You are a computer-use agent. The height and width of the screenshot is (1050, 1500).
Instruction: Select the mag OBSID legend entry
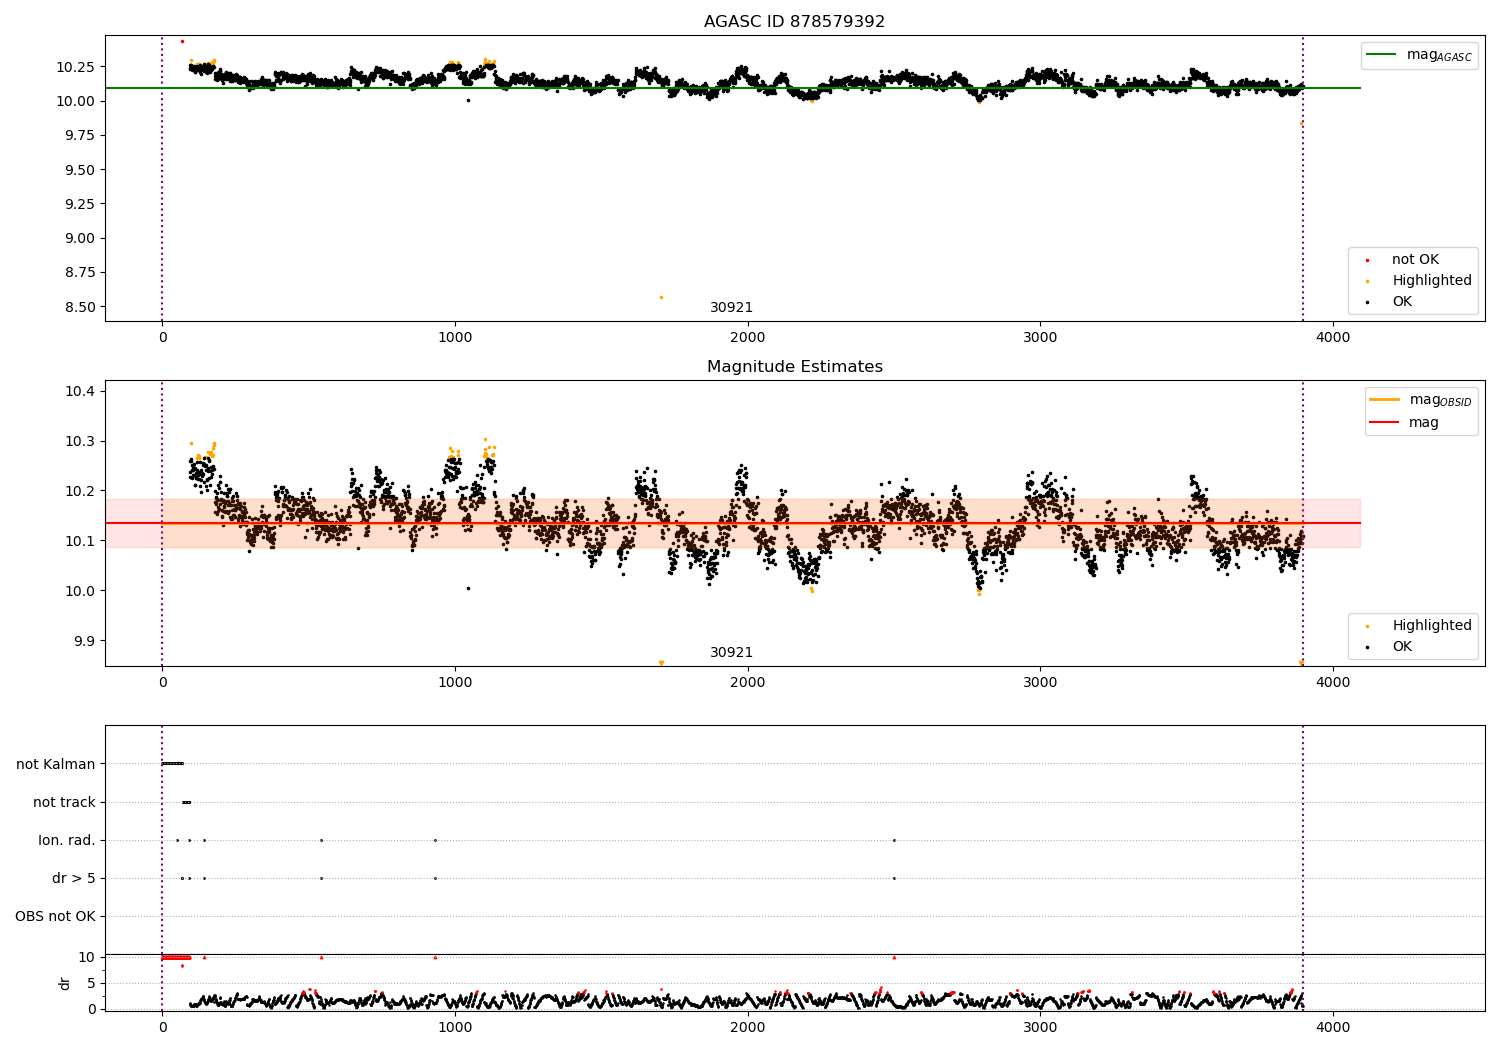pyautogui.click(x=1422, y=400)
